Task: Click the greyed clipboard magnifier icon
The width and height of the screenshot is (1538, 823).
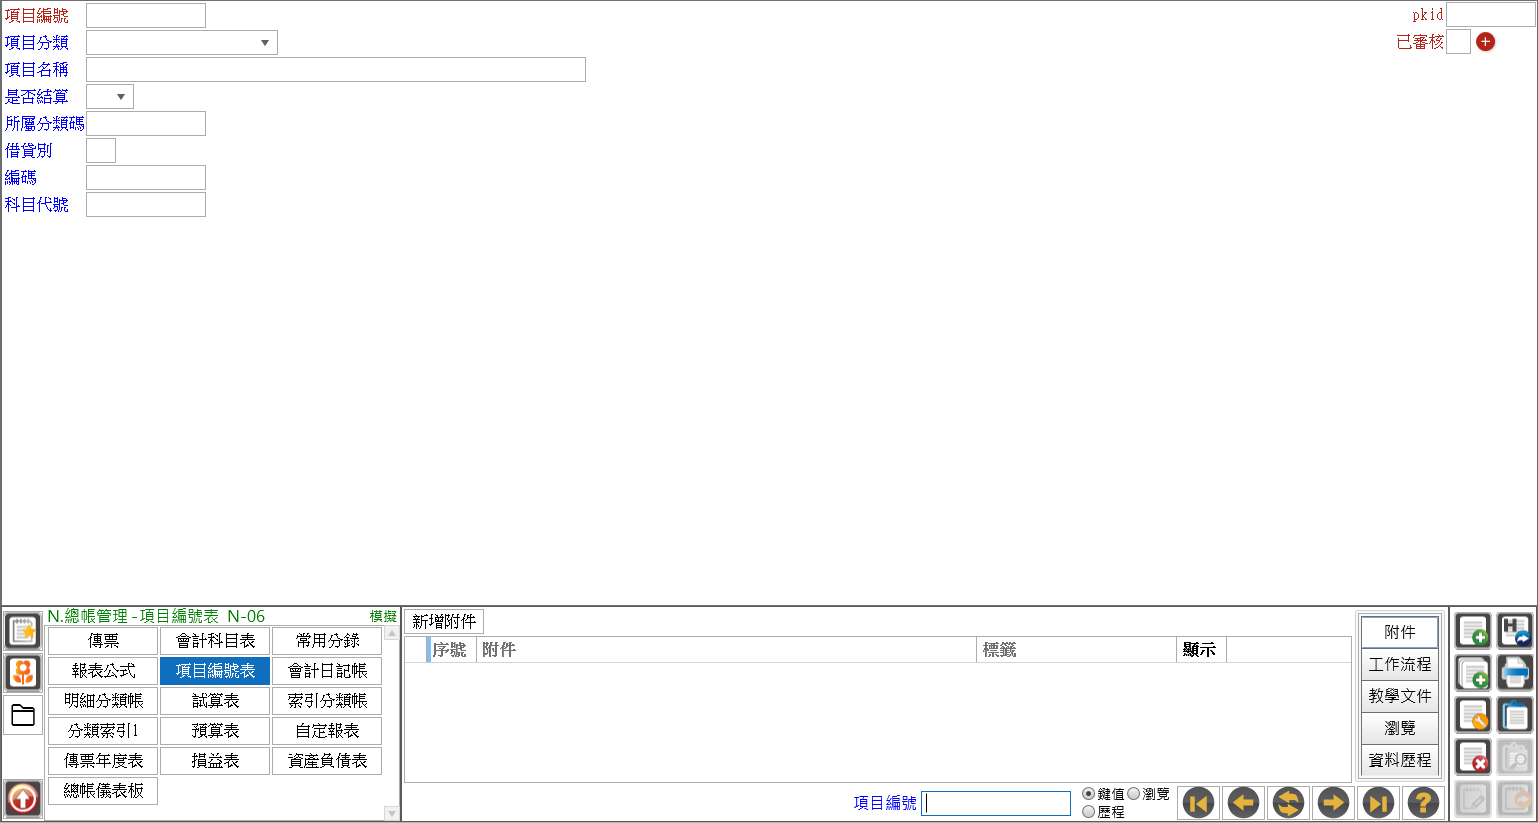Action: point(1515,757)
